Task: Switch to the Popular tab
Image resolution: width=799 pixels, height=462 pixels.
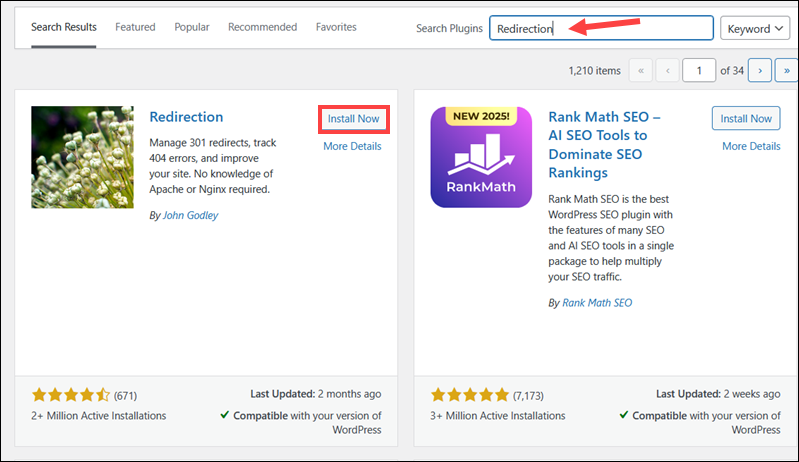Action: 192,27
